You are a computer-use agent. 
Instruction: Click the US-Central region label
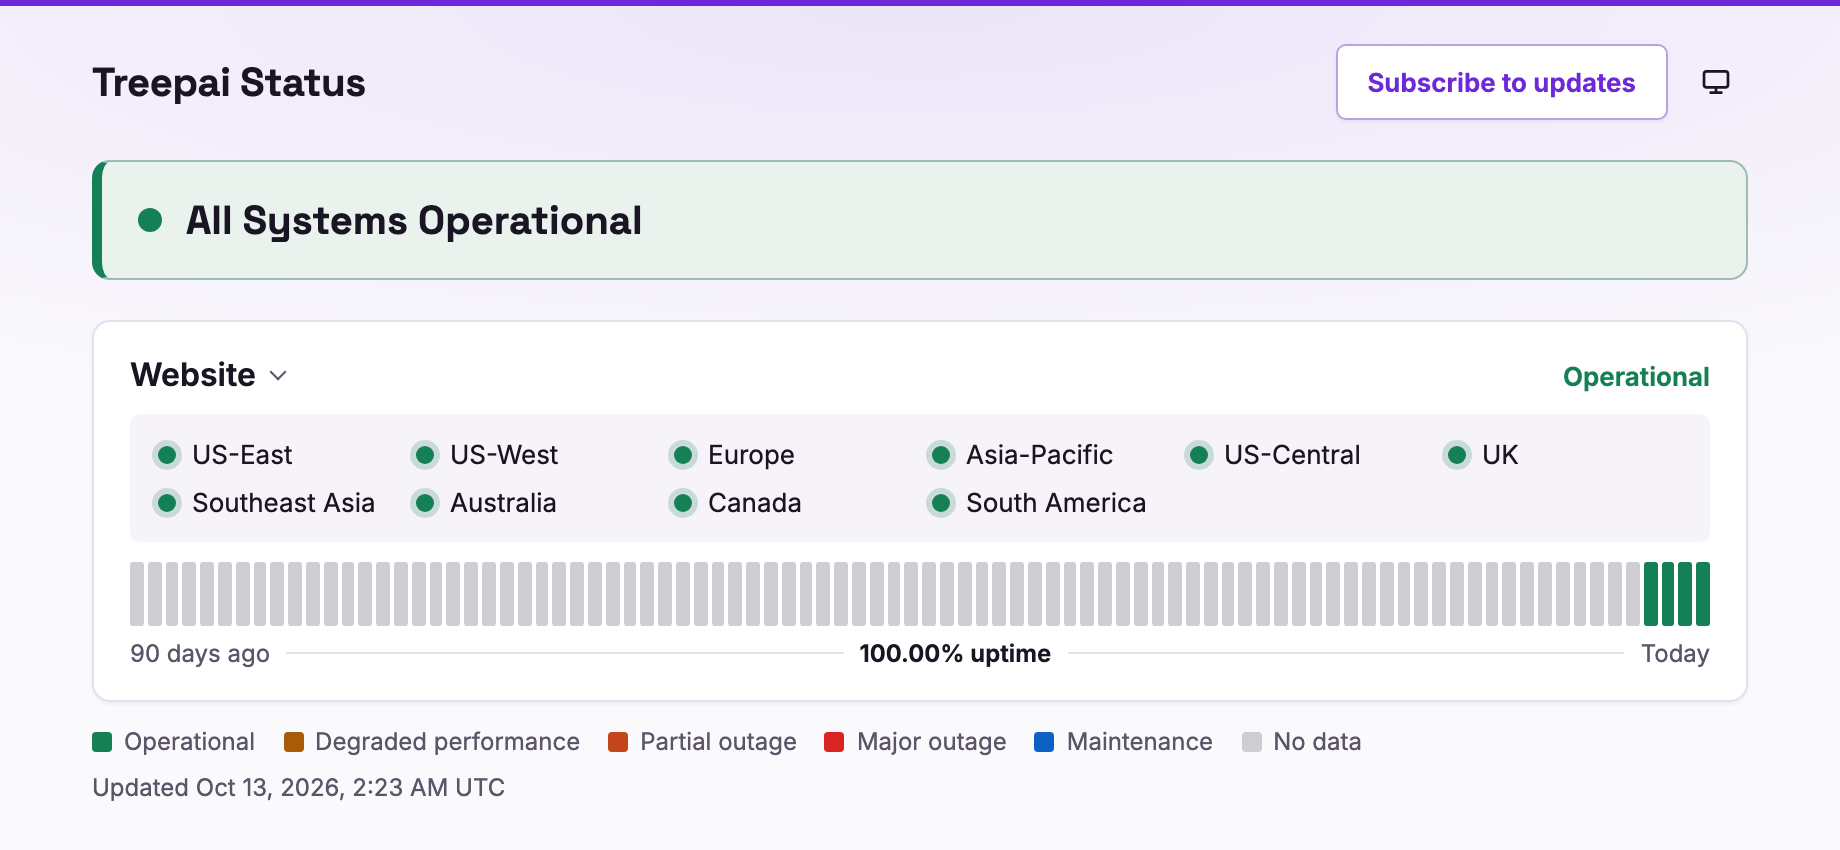pos(1292,455)
